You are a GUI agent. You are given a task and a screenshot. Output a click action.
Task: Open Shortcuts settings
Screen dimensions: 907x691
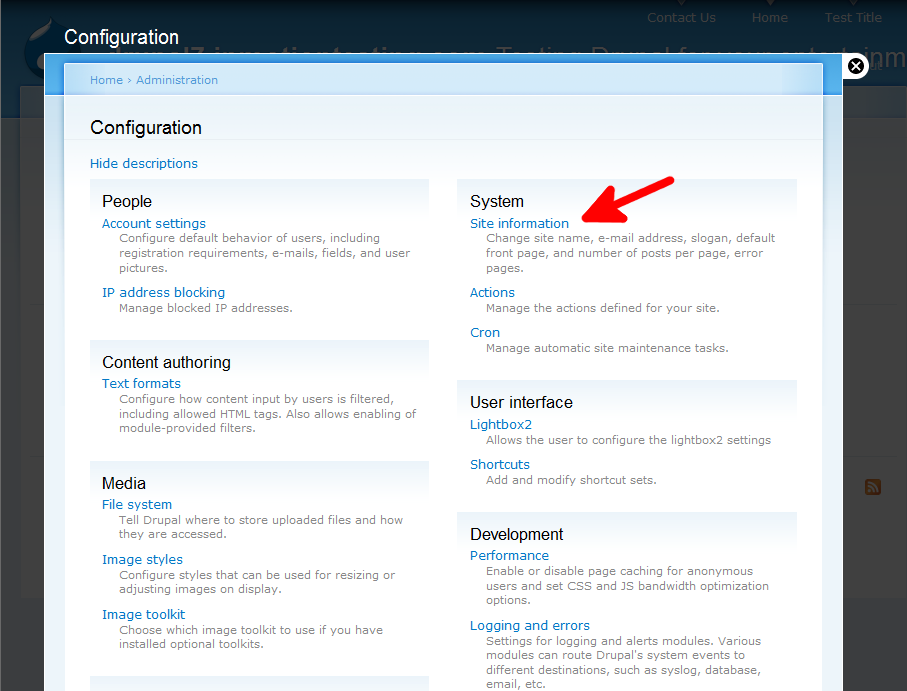(x=500, y=464)
